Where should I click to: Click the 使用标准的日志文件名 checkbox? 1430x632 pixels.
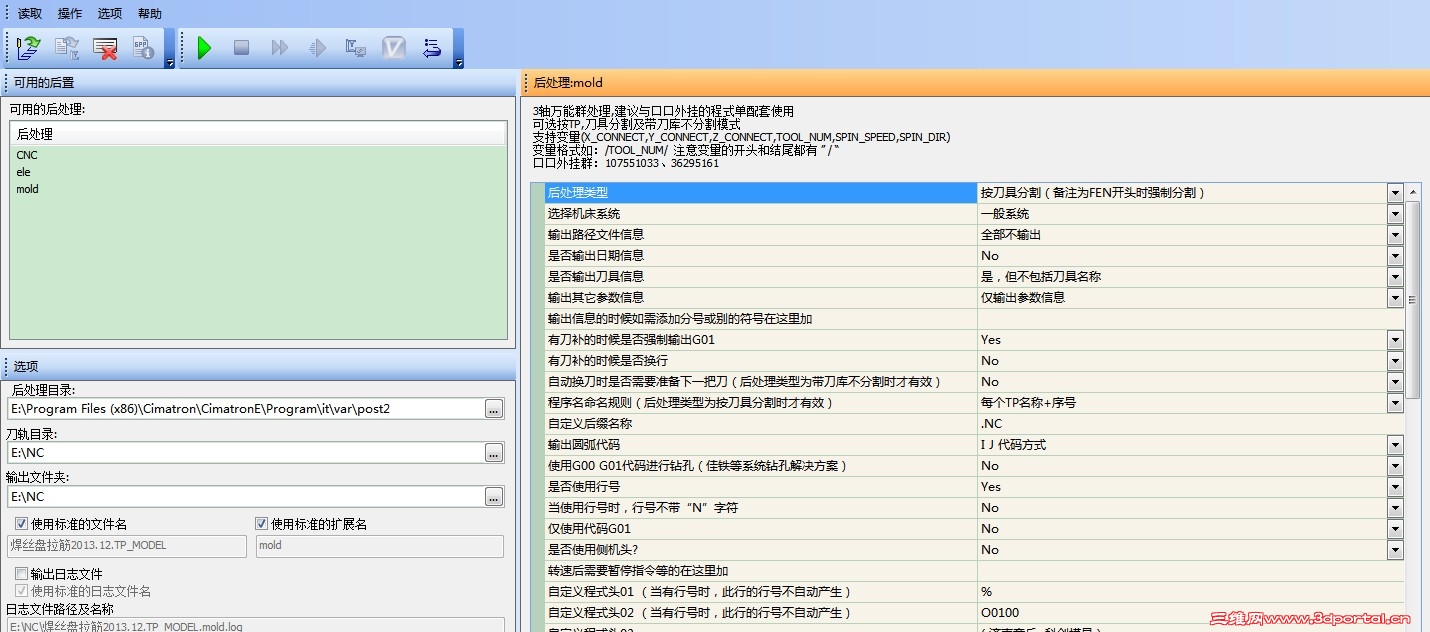click(21, 591)
